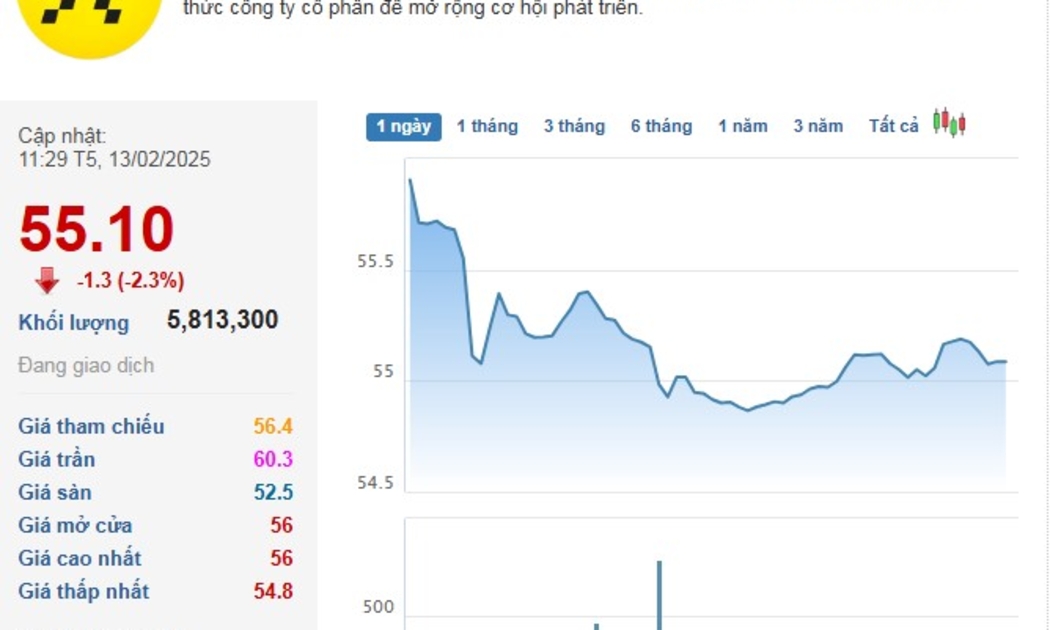This screenshot has width=1050, height=630.
Task: Click the "Giá thấp nhất" row label
Action: click(84, 591)
